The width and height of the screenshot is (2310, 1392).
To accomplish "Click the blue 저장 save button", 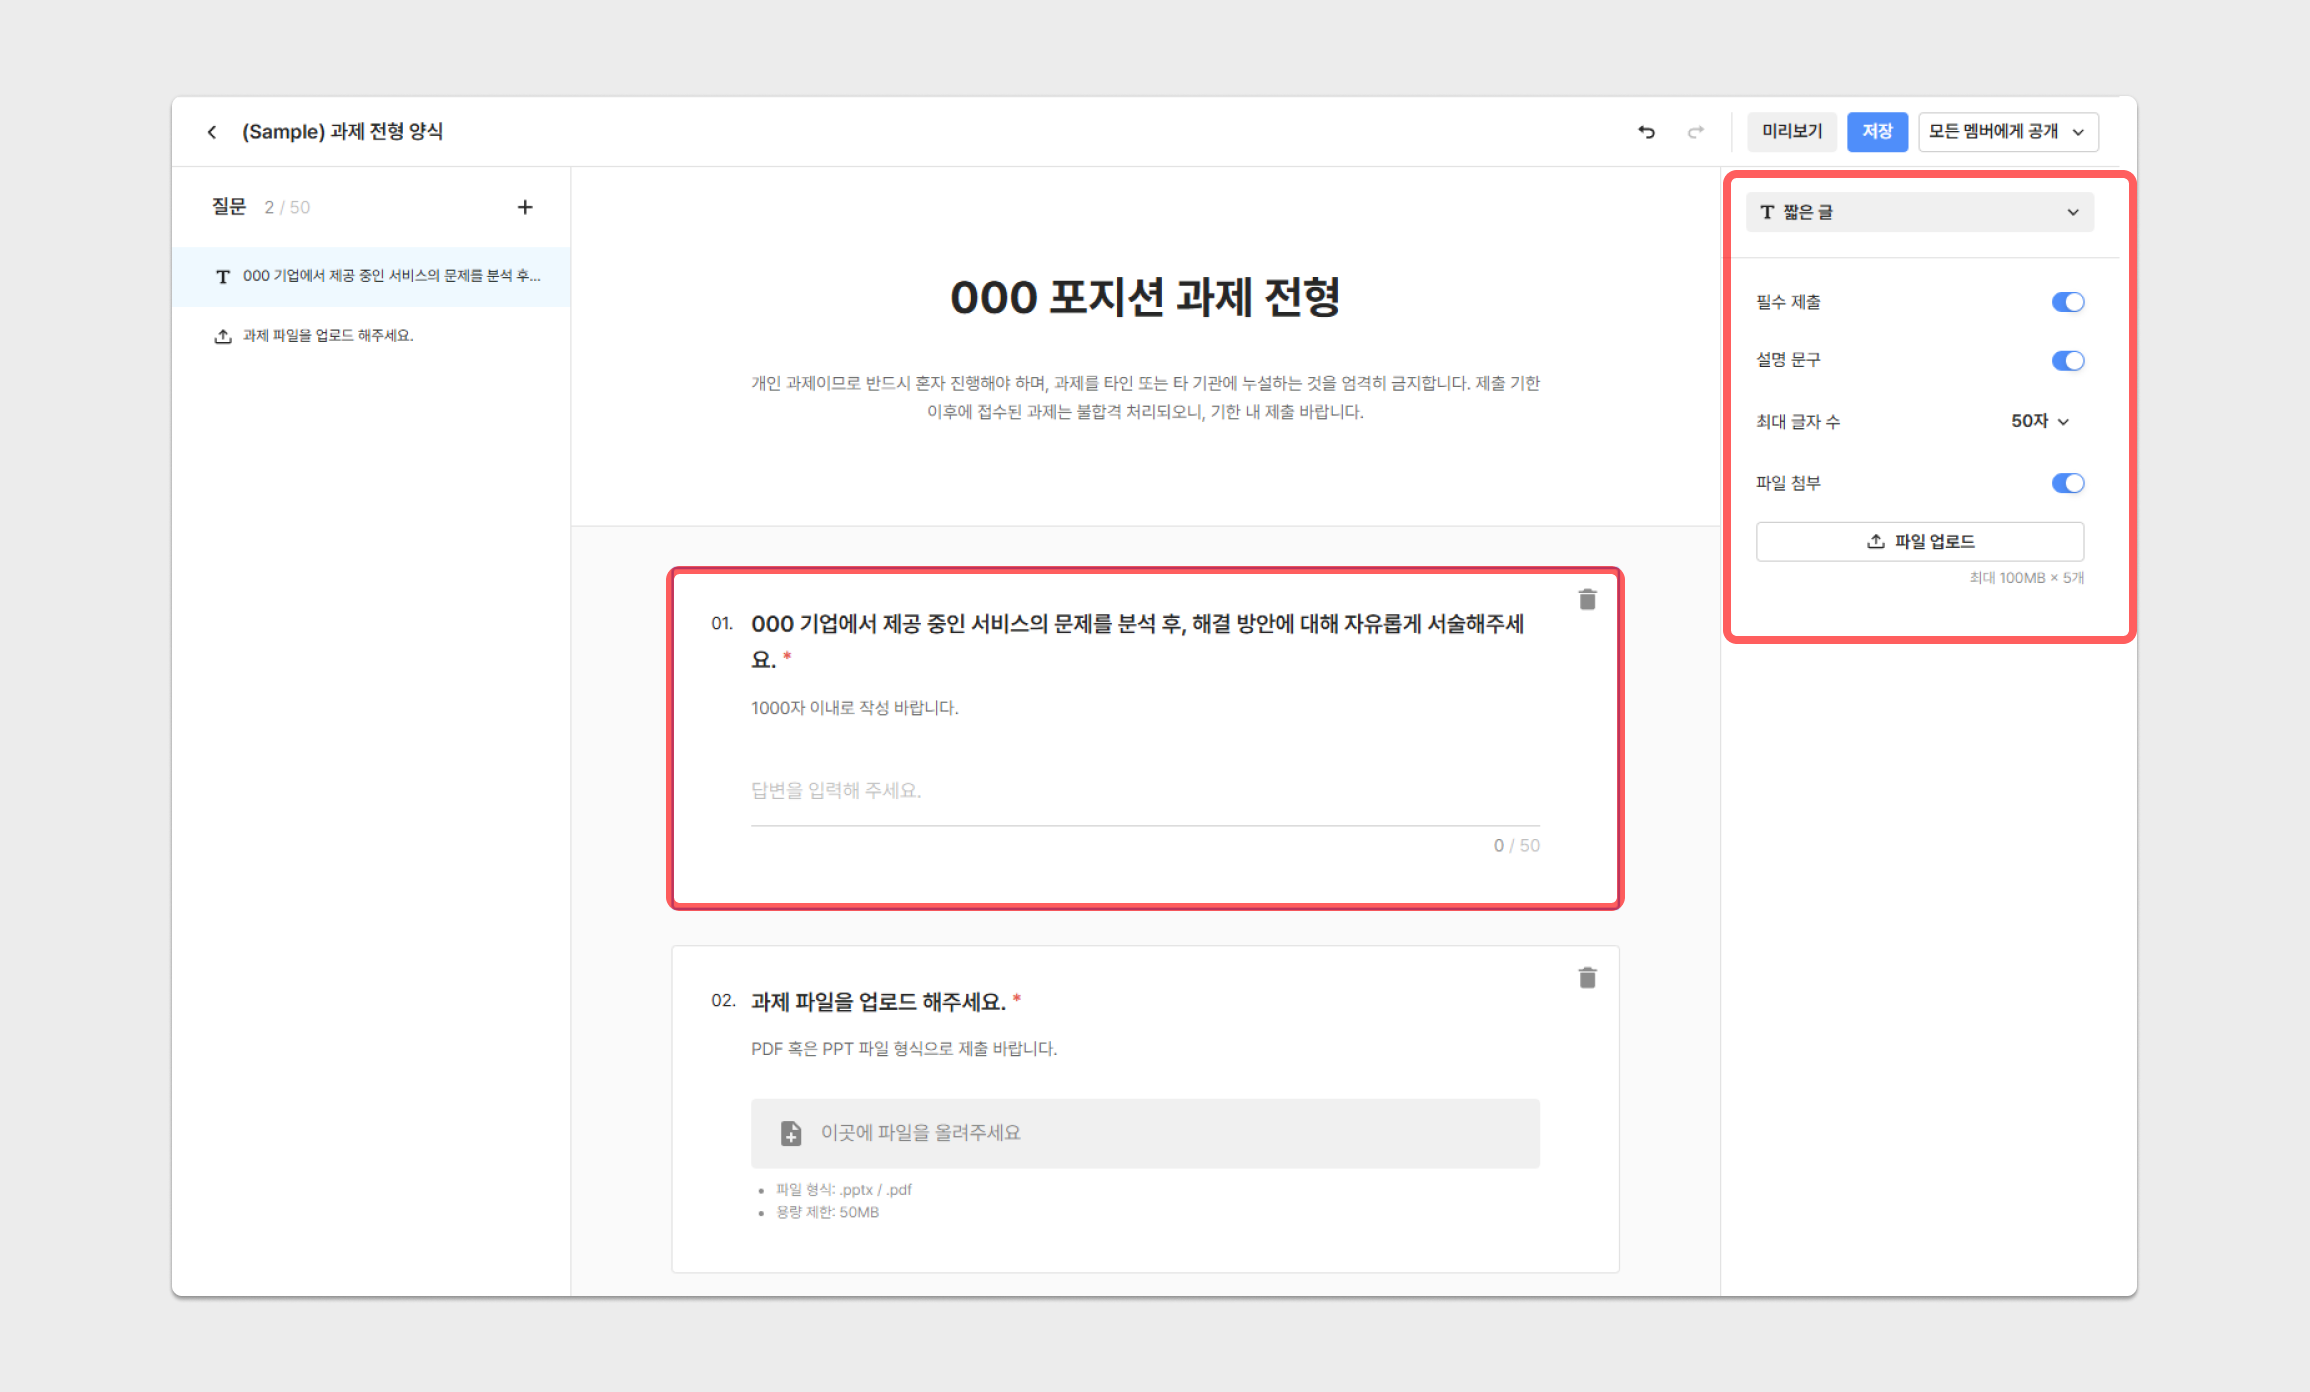I will (x=1876, y=132).
